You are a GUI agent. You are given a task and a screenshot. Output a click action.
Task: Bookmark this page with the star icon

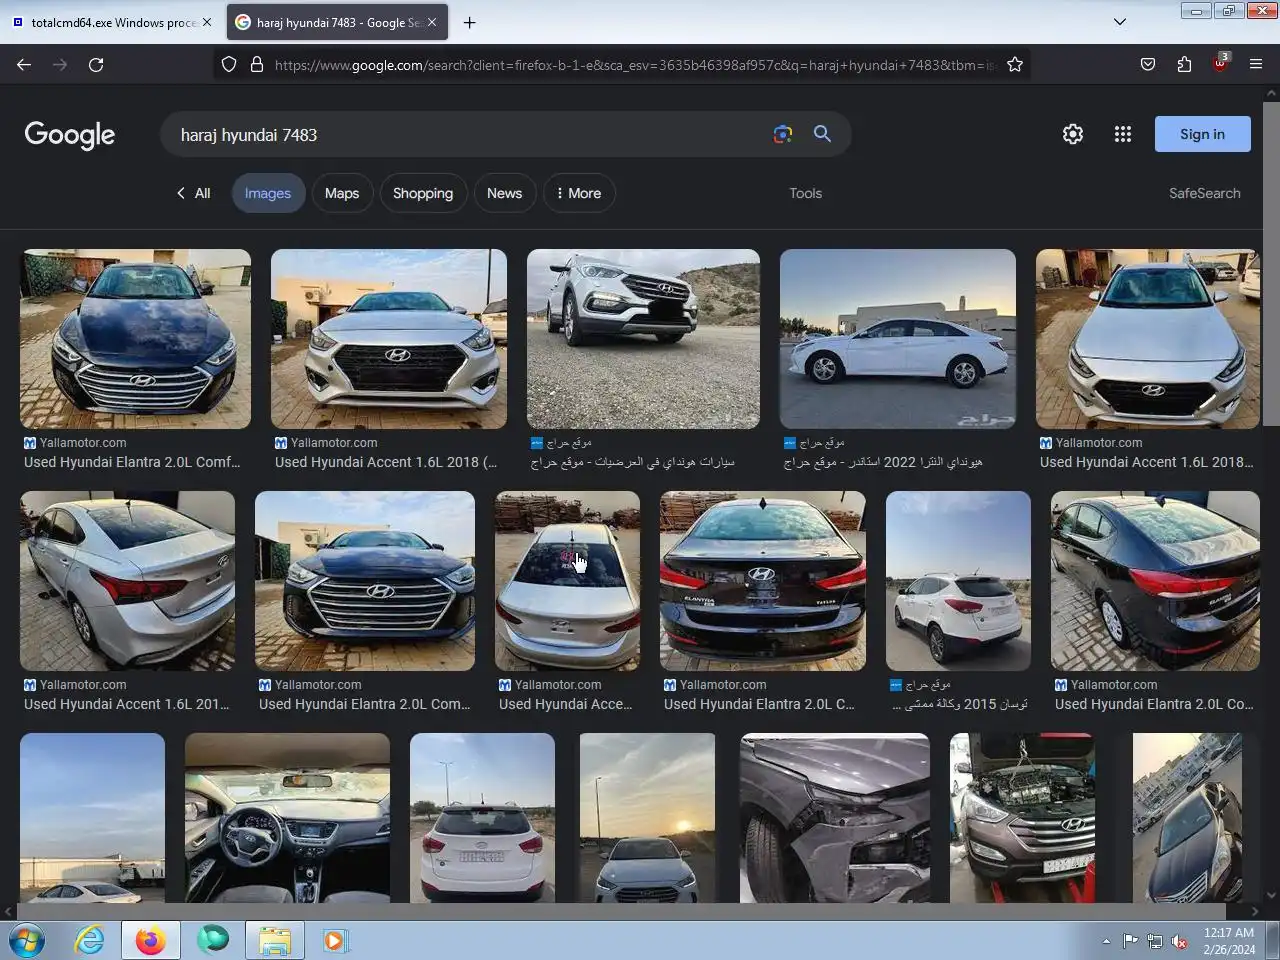tap(1015, 64)
